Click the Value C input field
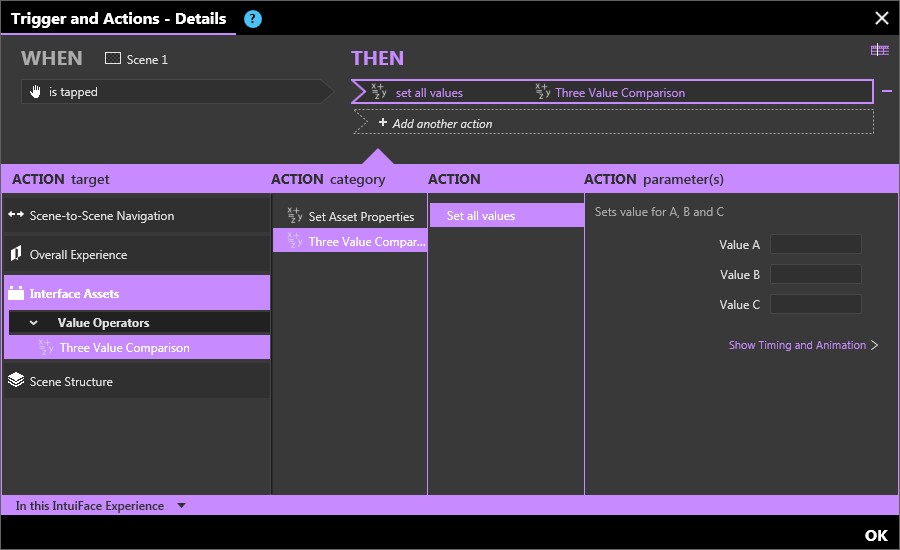900x550 pixels. pyautogui.click(x=815, y=304)
